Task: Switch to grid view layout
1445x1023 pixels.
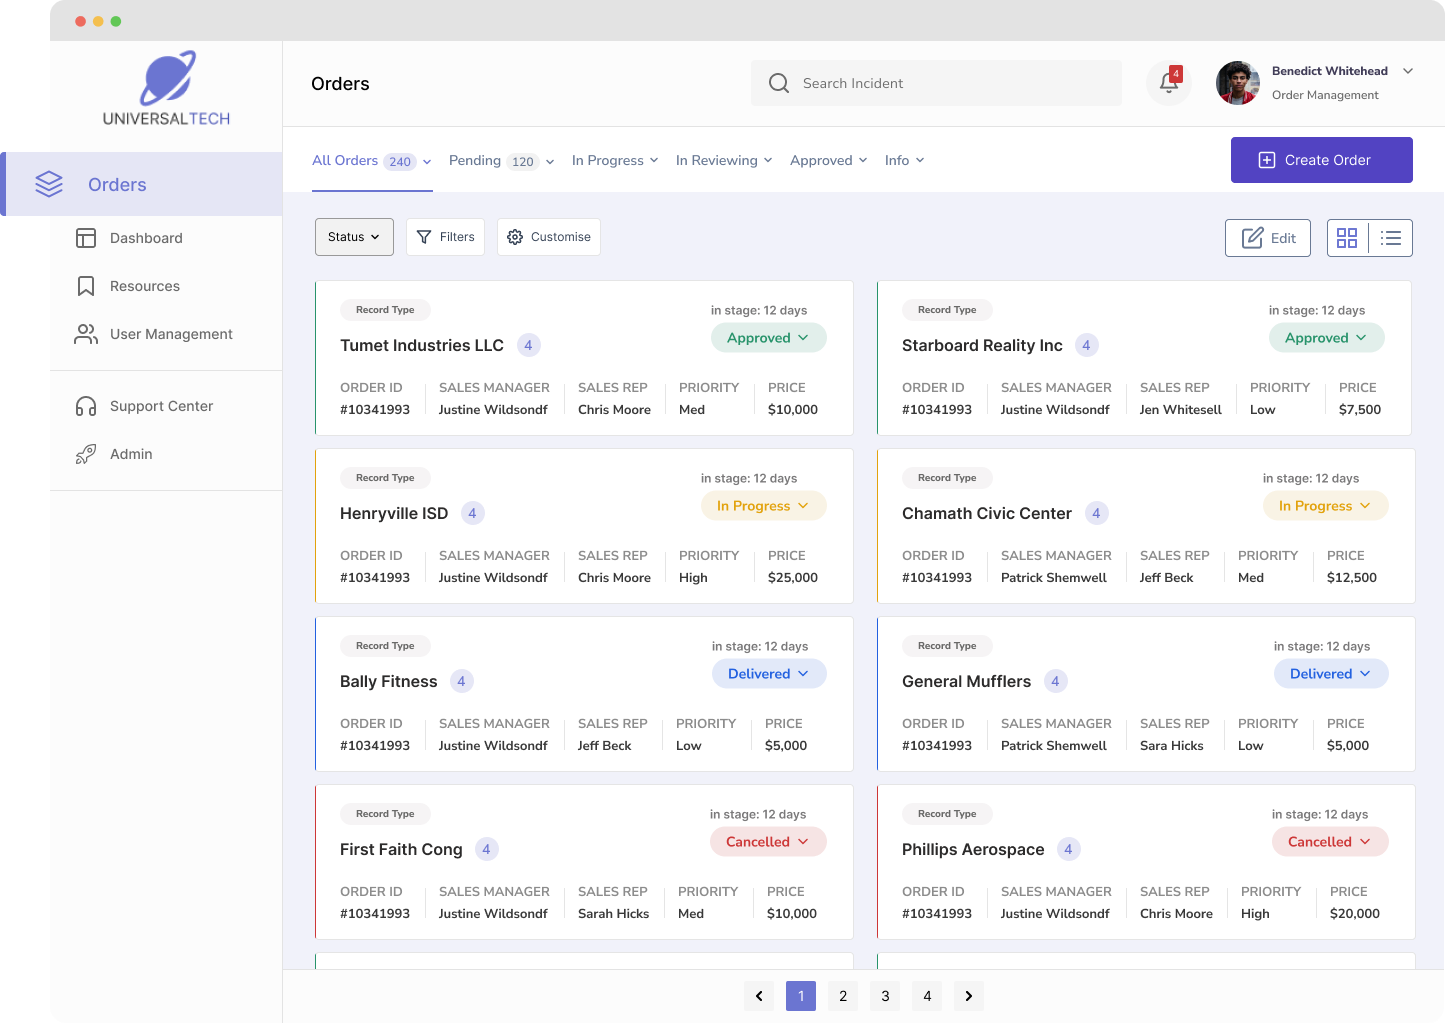Action: 1347,238
